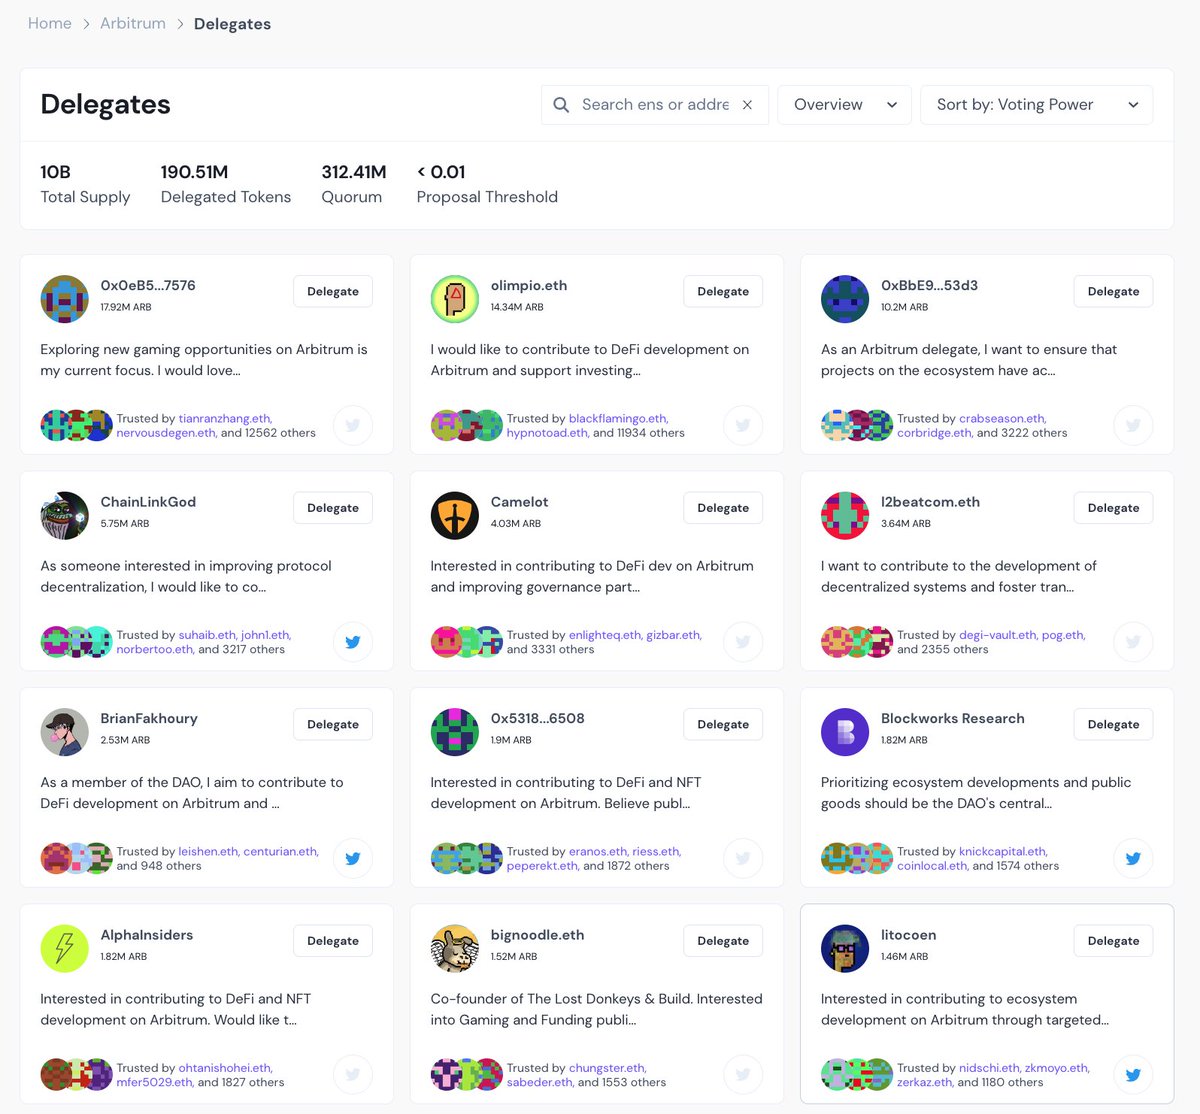This screenshot has width=1200, height=1114.
Task: Delegate to 0xBbE9...53d3
Action: [1113, 291]
